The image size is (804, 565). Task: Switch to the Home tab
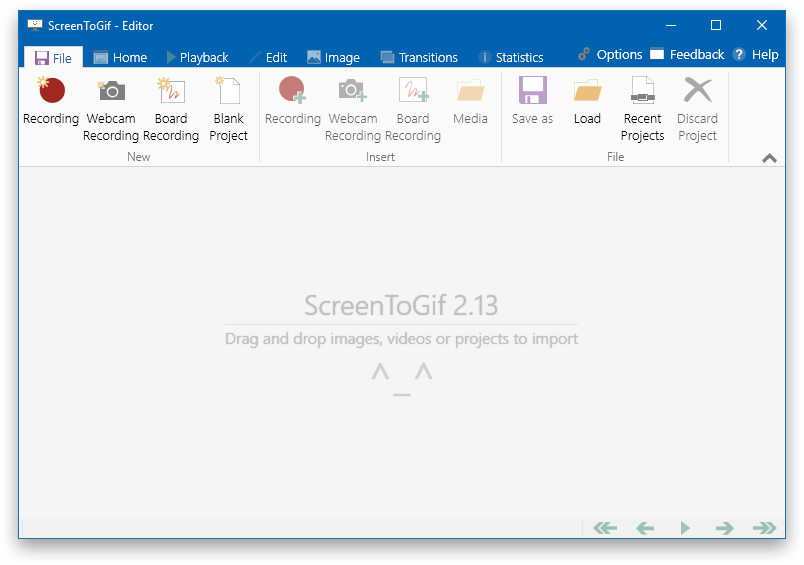click(120, 57)
